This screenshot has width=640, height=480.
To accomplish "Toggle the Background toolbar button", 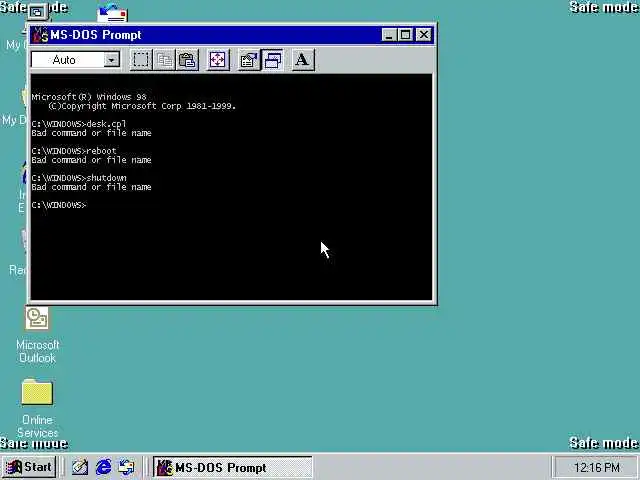I will (272, 60).
